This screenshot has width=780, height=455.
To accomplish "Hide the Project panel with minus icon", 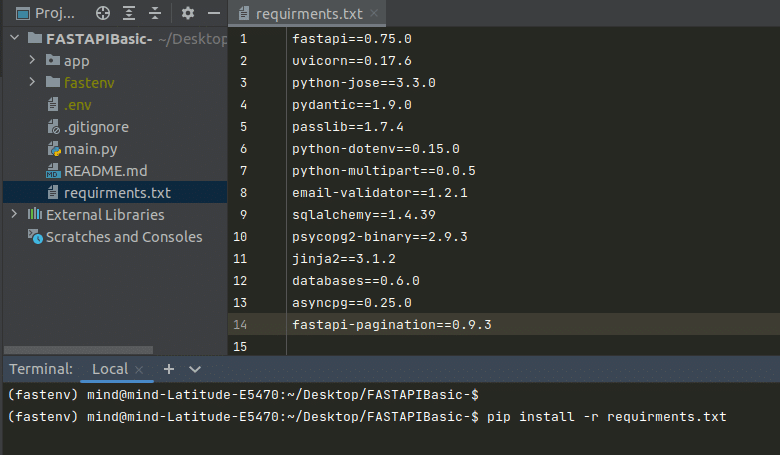I will [212, 14].
